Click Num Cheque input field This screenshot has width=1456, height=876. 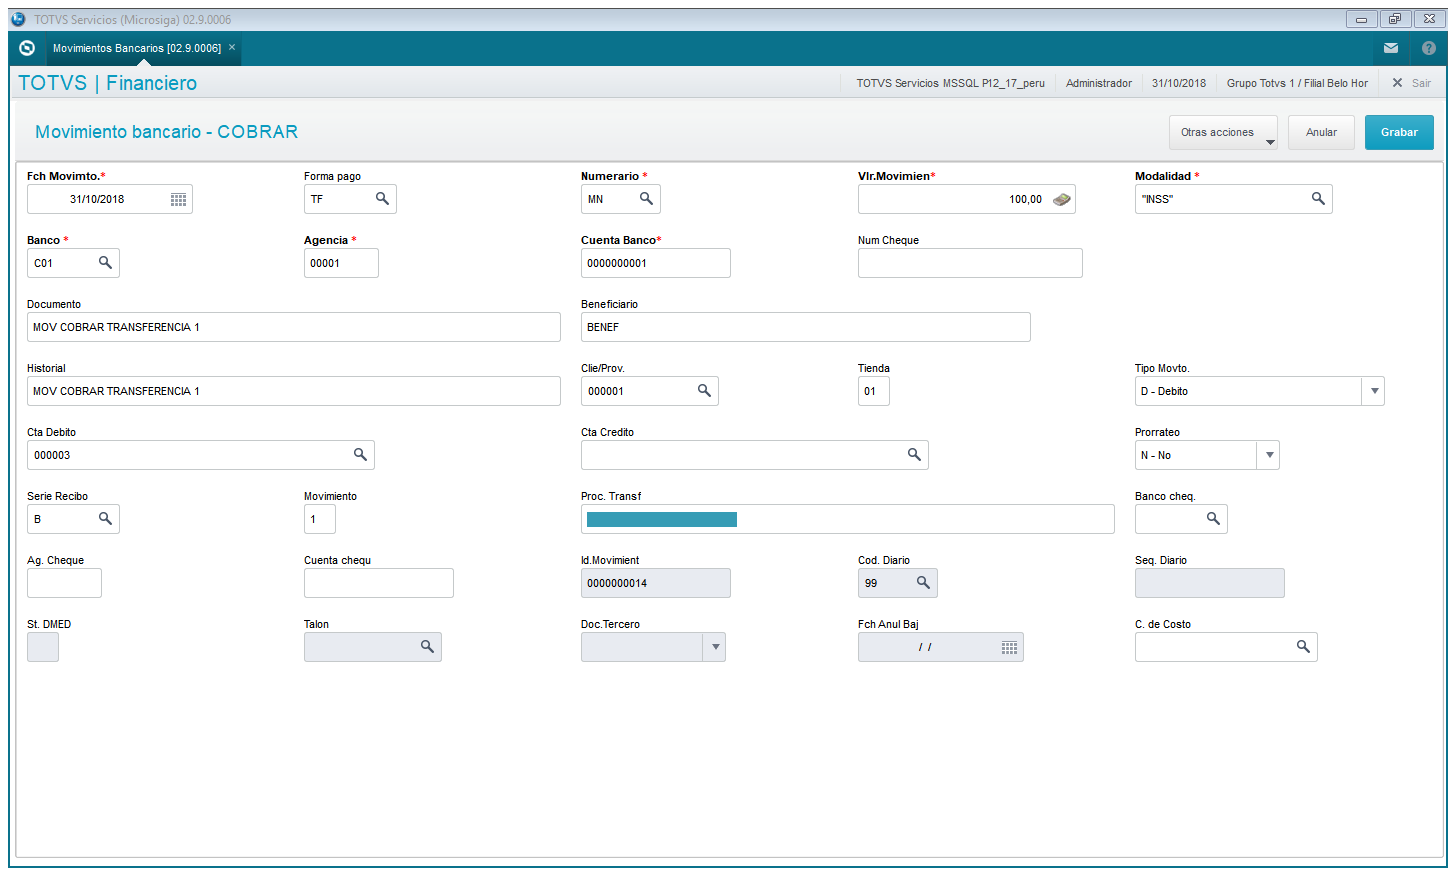pyautogui.click(x=970, y=263)
